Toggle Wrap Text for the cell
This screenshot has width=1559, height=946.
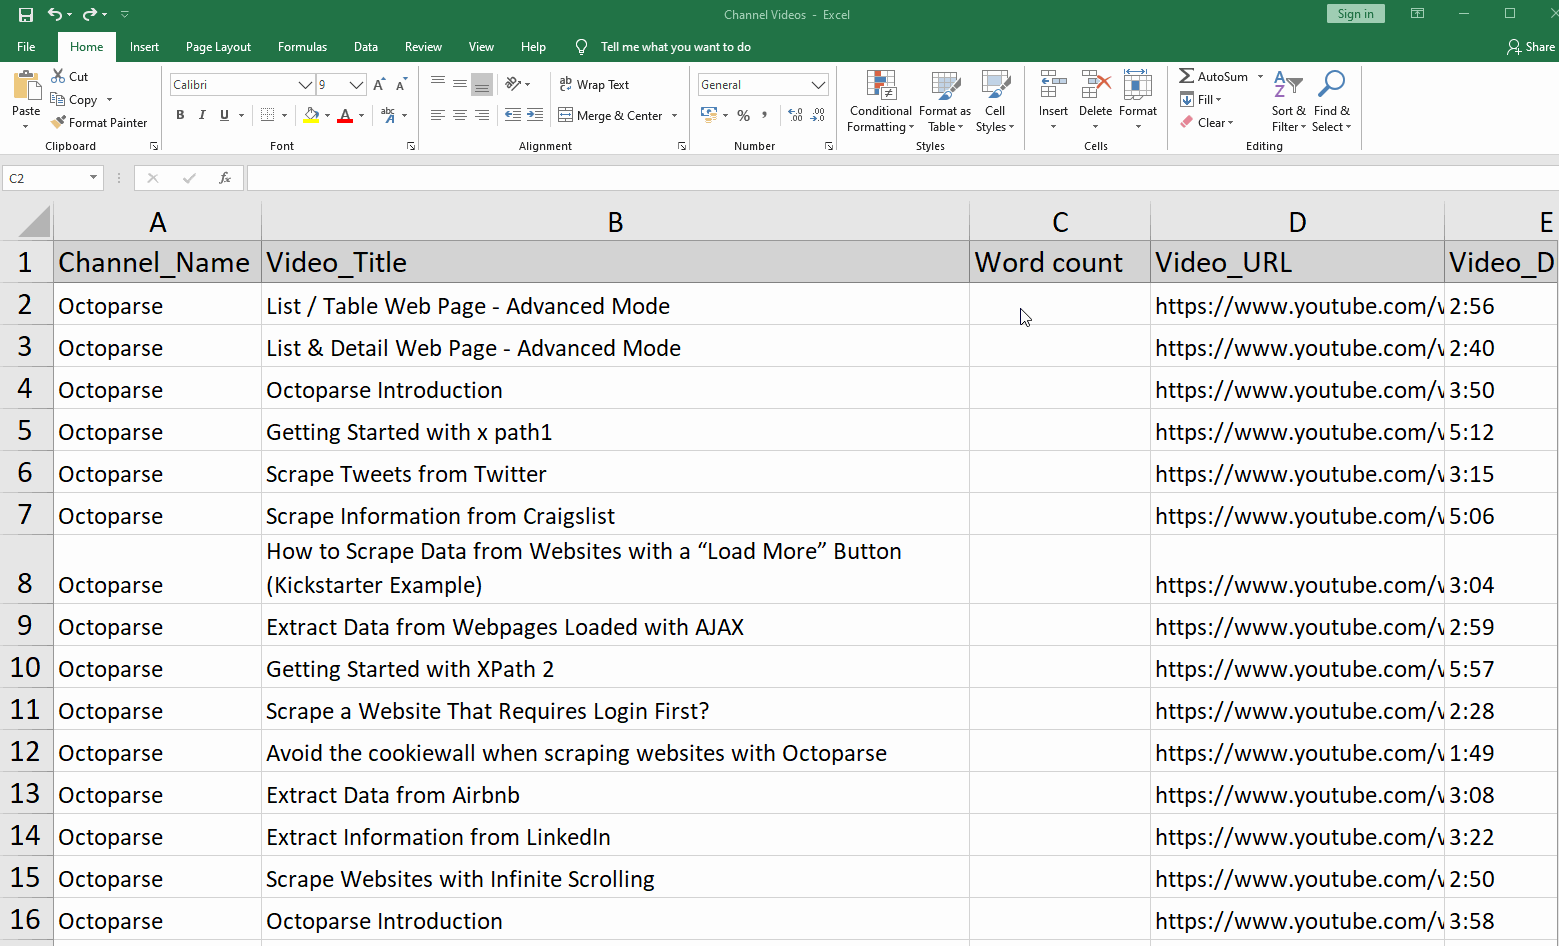pyautogui.click(x=594, y=85)
